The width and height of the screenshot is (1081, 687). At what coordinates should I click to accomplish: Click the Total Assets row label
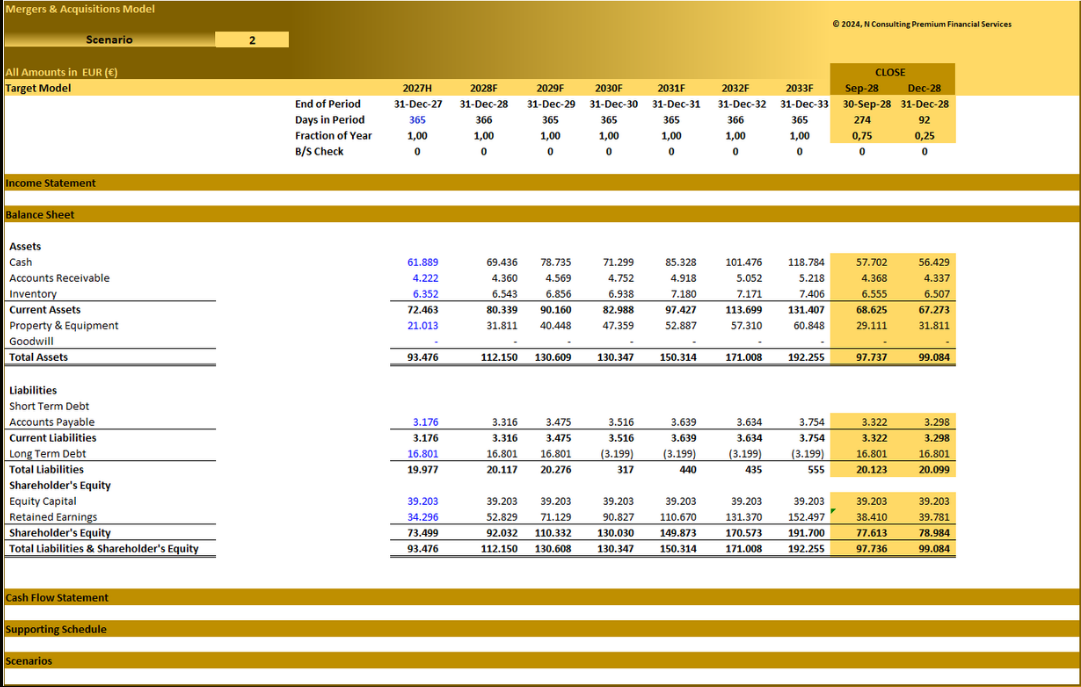[x=38, y=357]
